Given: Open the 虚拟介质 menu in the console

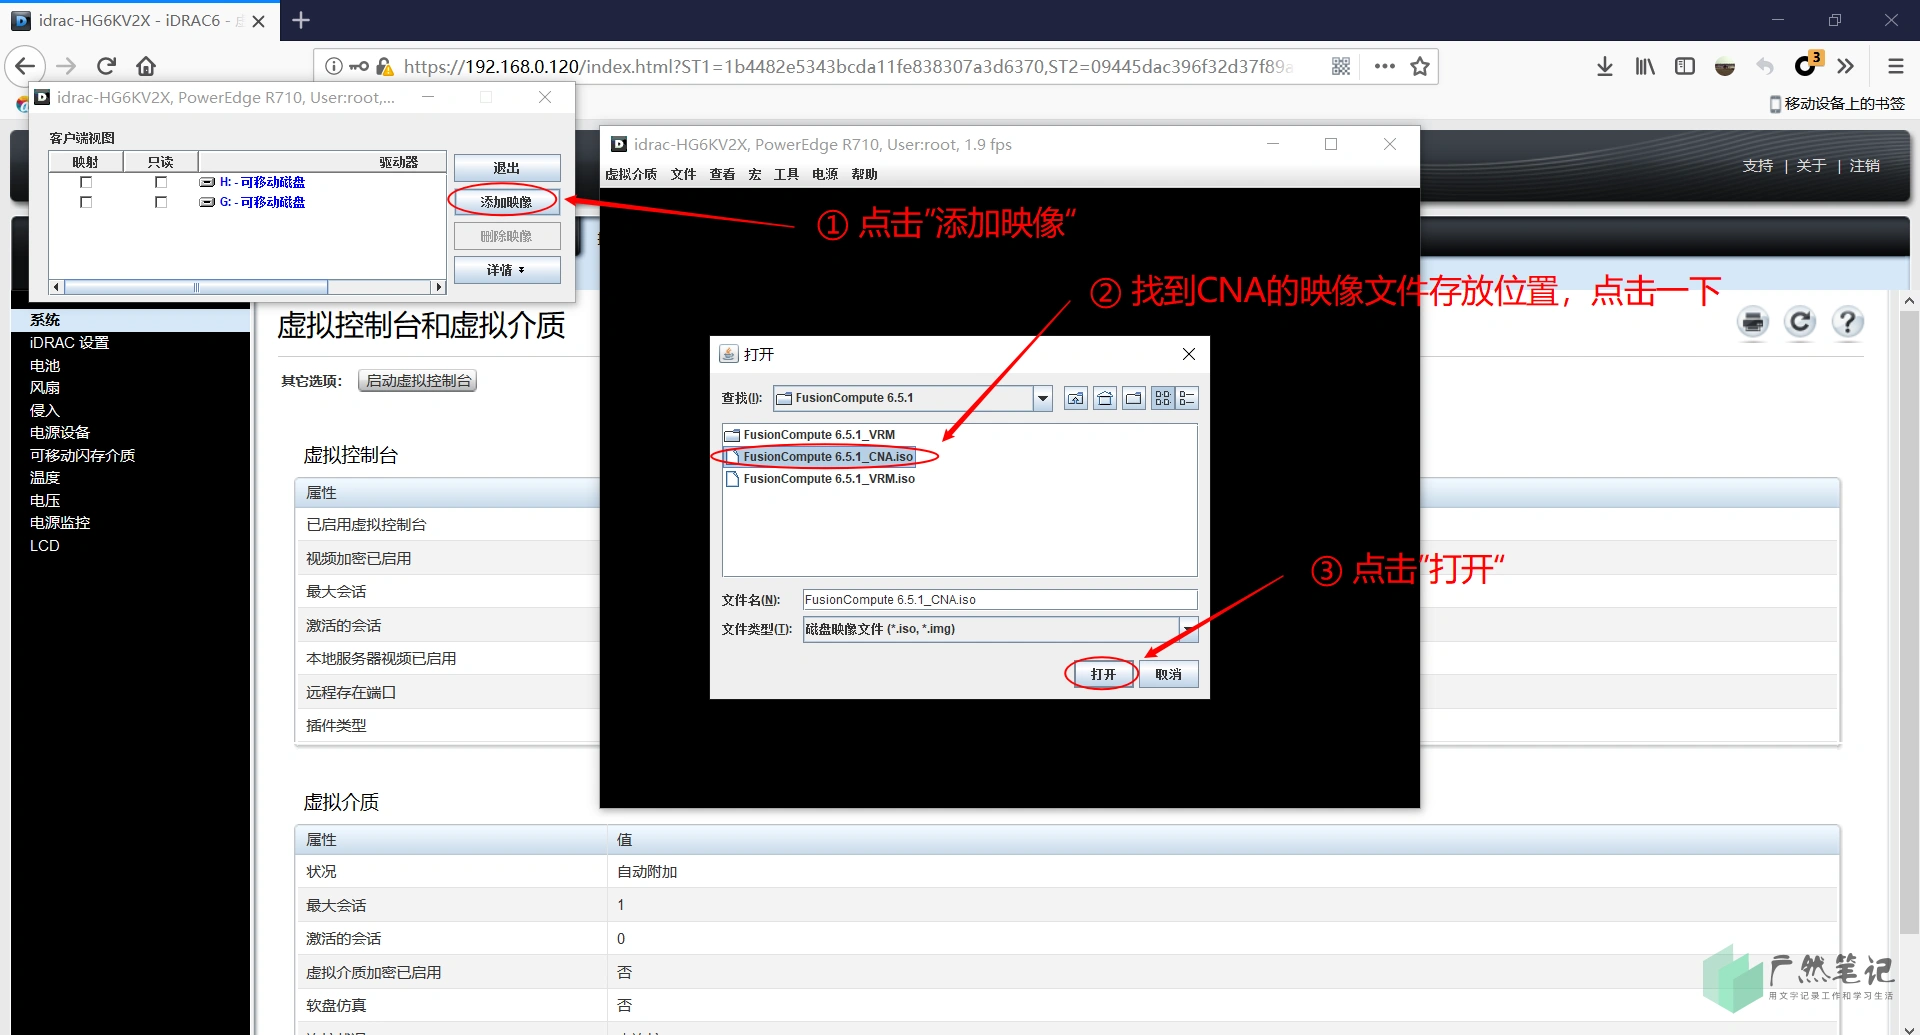Looking at the screenshot, I should [631, 174].
